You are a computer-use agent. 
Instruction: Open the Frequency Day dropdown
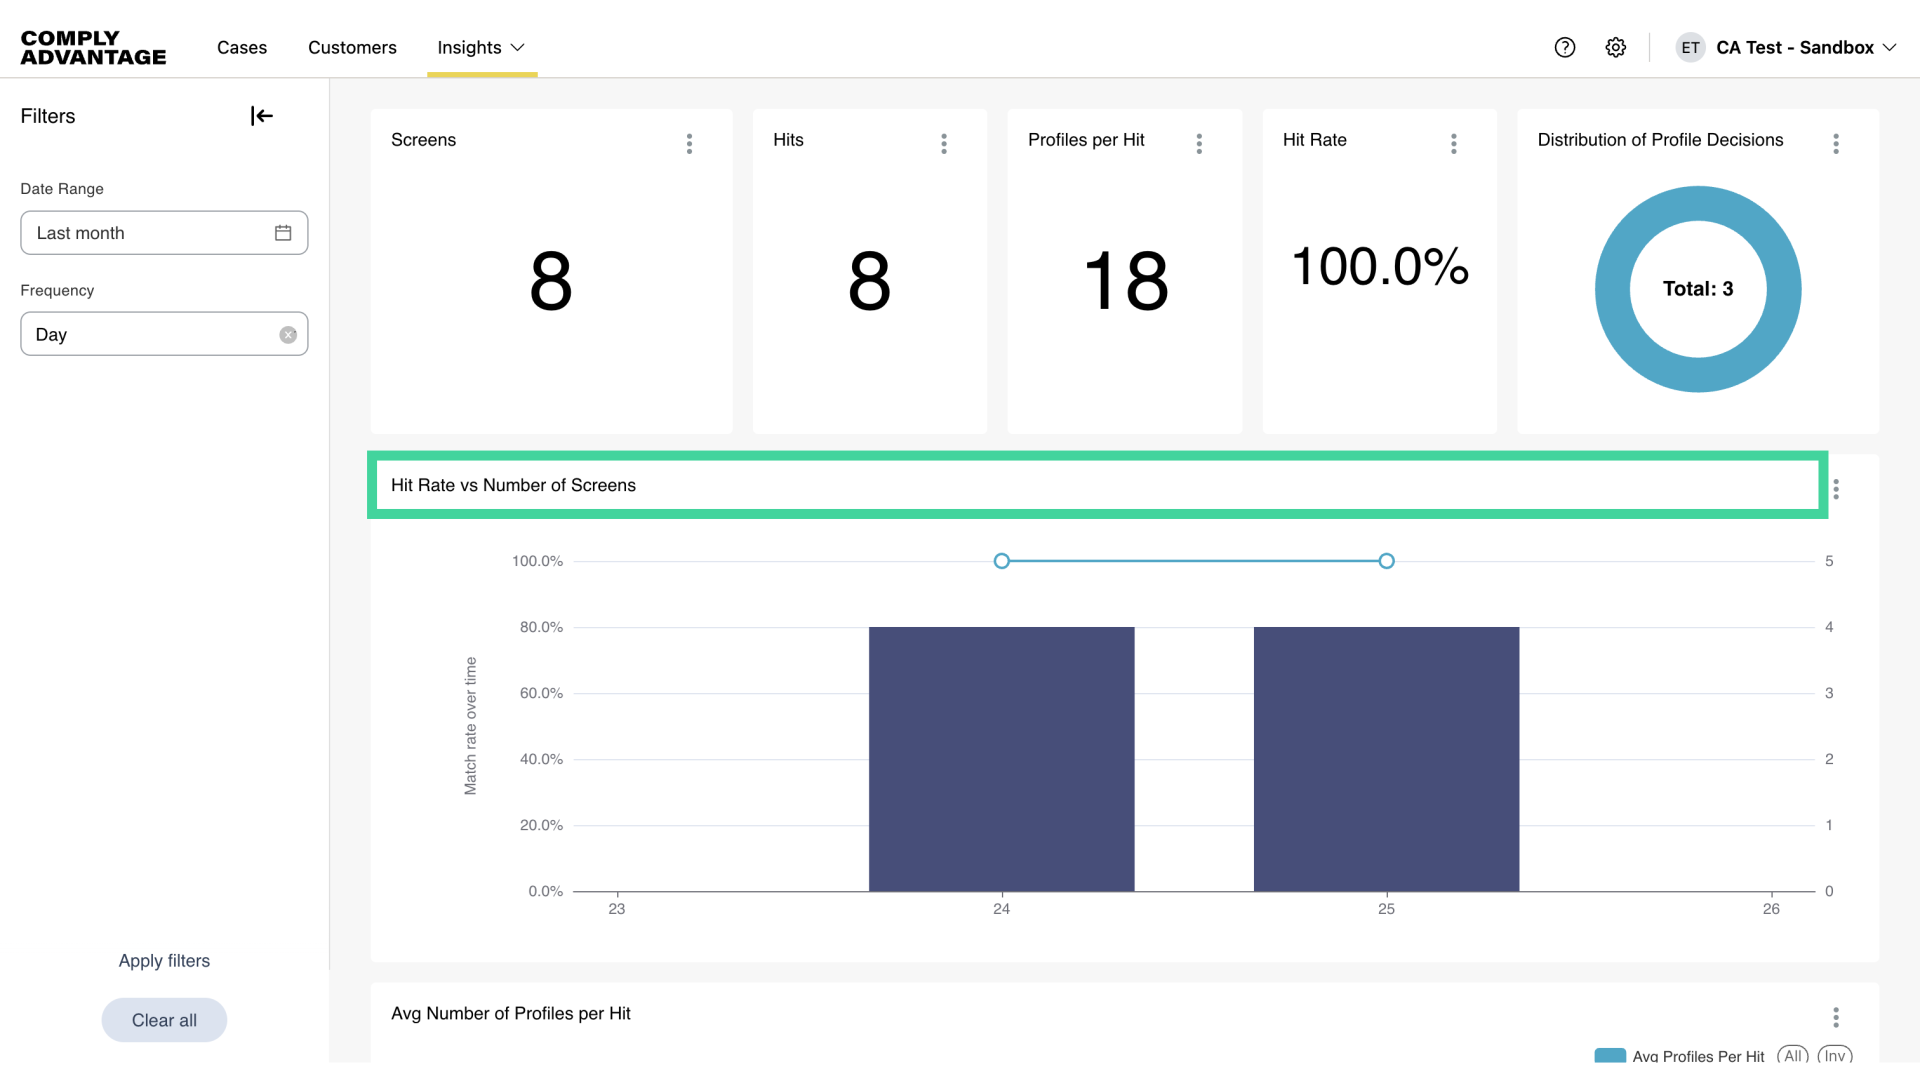point(150,334)
